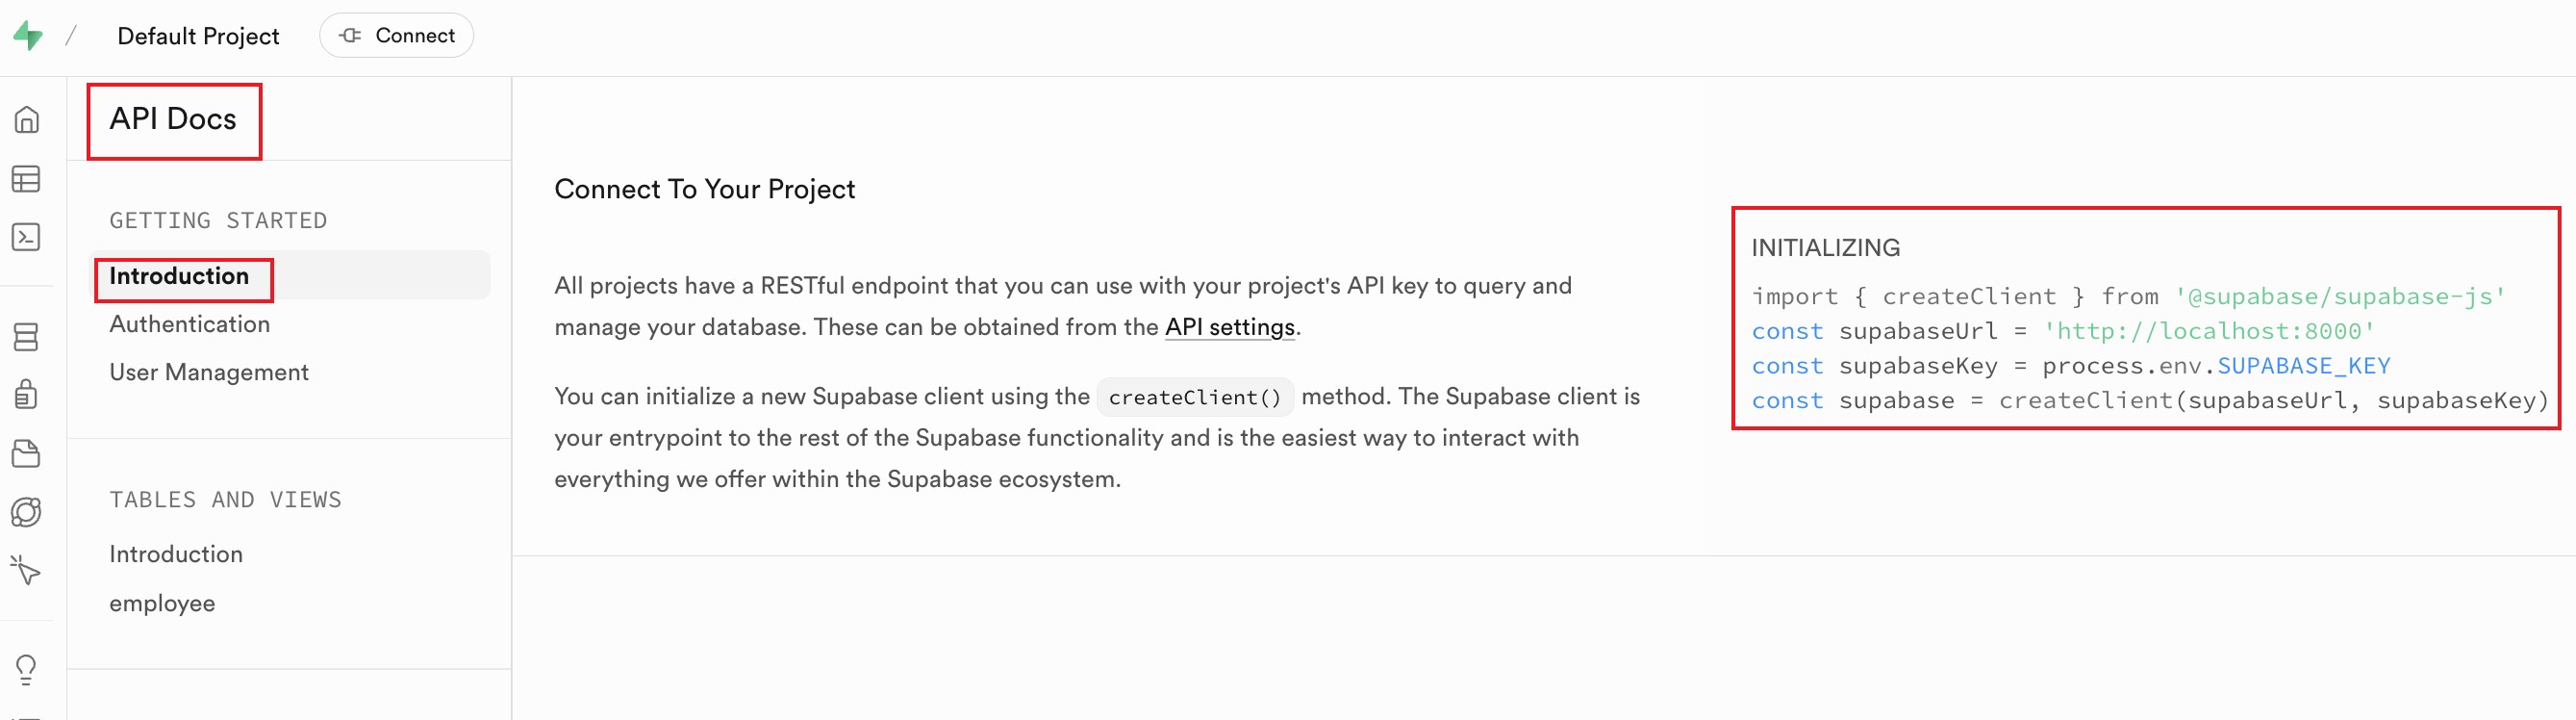Open the SQL Editor terminal icon

(x=27, y=237)
